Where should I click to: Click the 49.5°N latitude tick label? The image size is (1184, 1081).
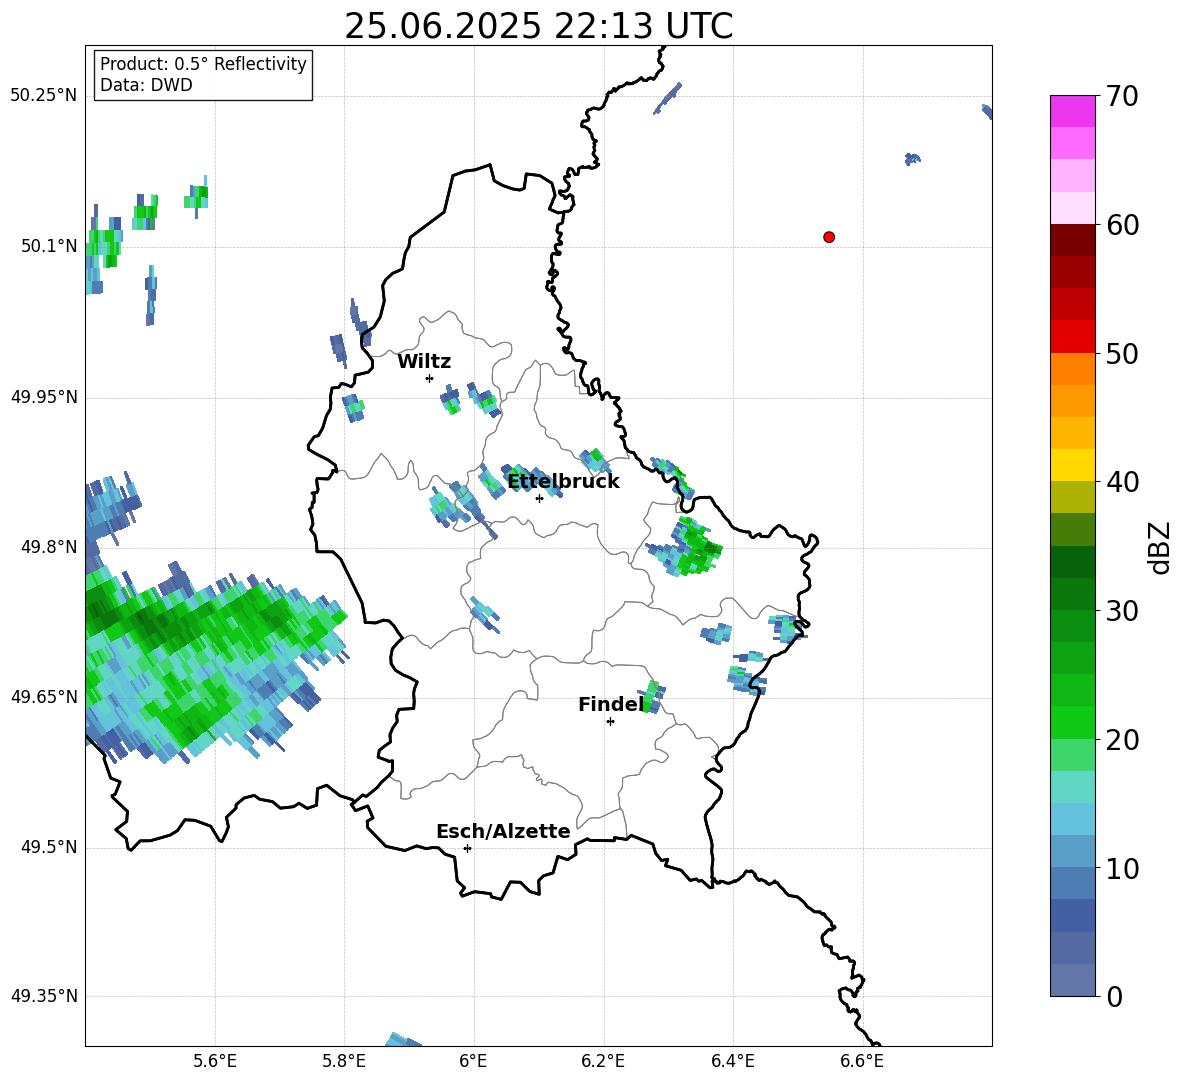click(x=48, y=847)
